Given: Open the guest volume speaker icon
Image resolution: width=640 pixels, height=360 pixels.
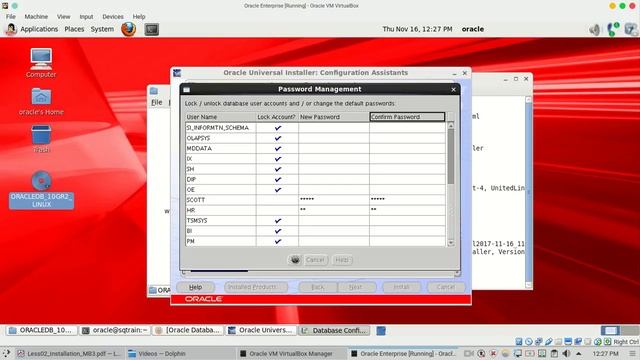Looking at the screenshot, I should [595, 29].
